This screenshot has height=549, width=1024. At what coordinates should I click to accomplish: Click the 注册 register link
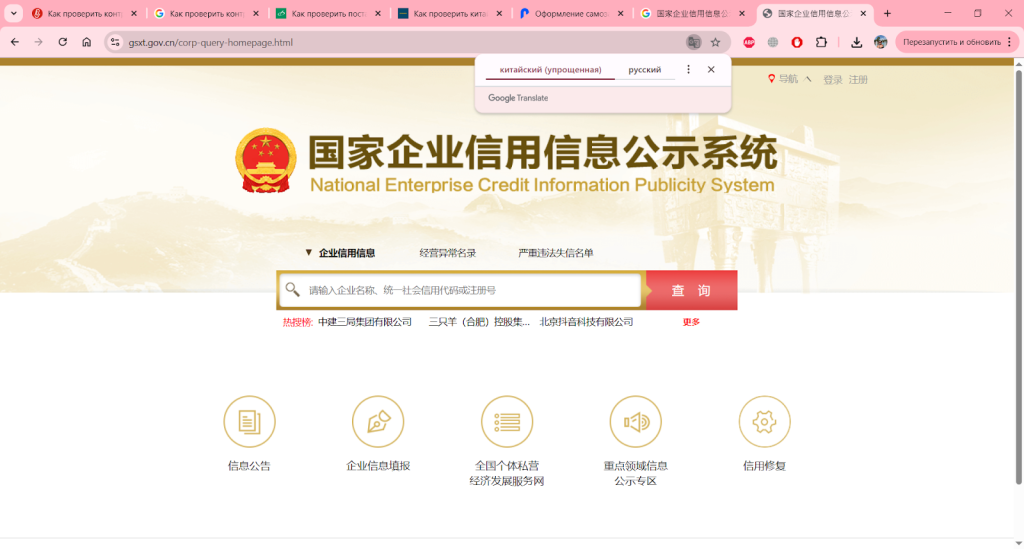pyautogui.click(x=858, y=80)
